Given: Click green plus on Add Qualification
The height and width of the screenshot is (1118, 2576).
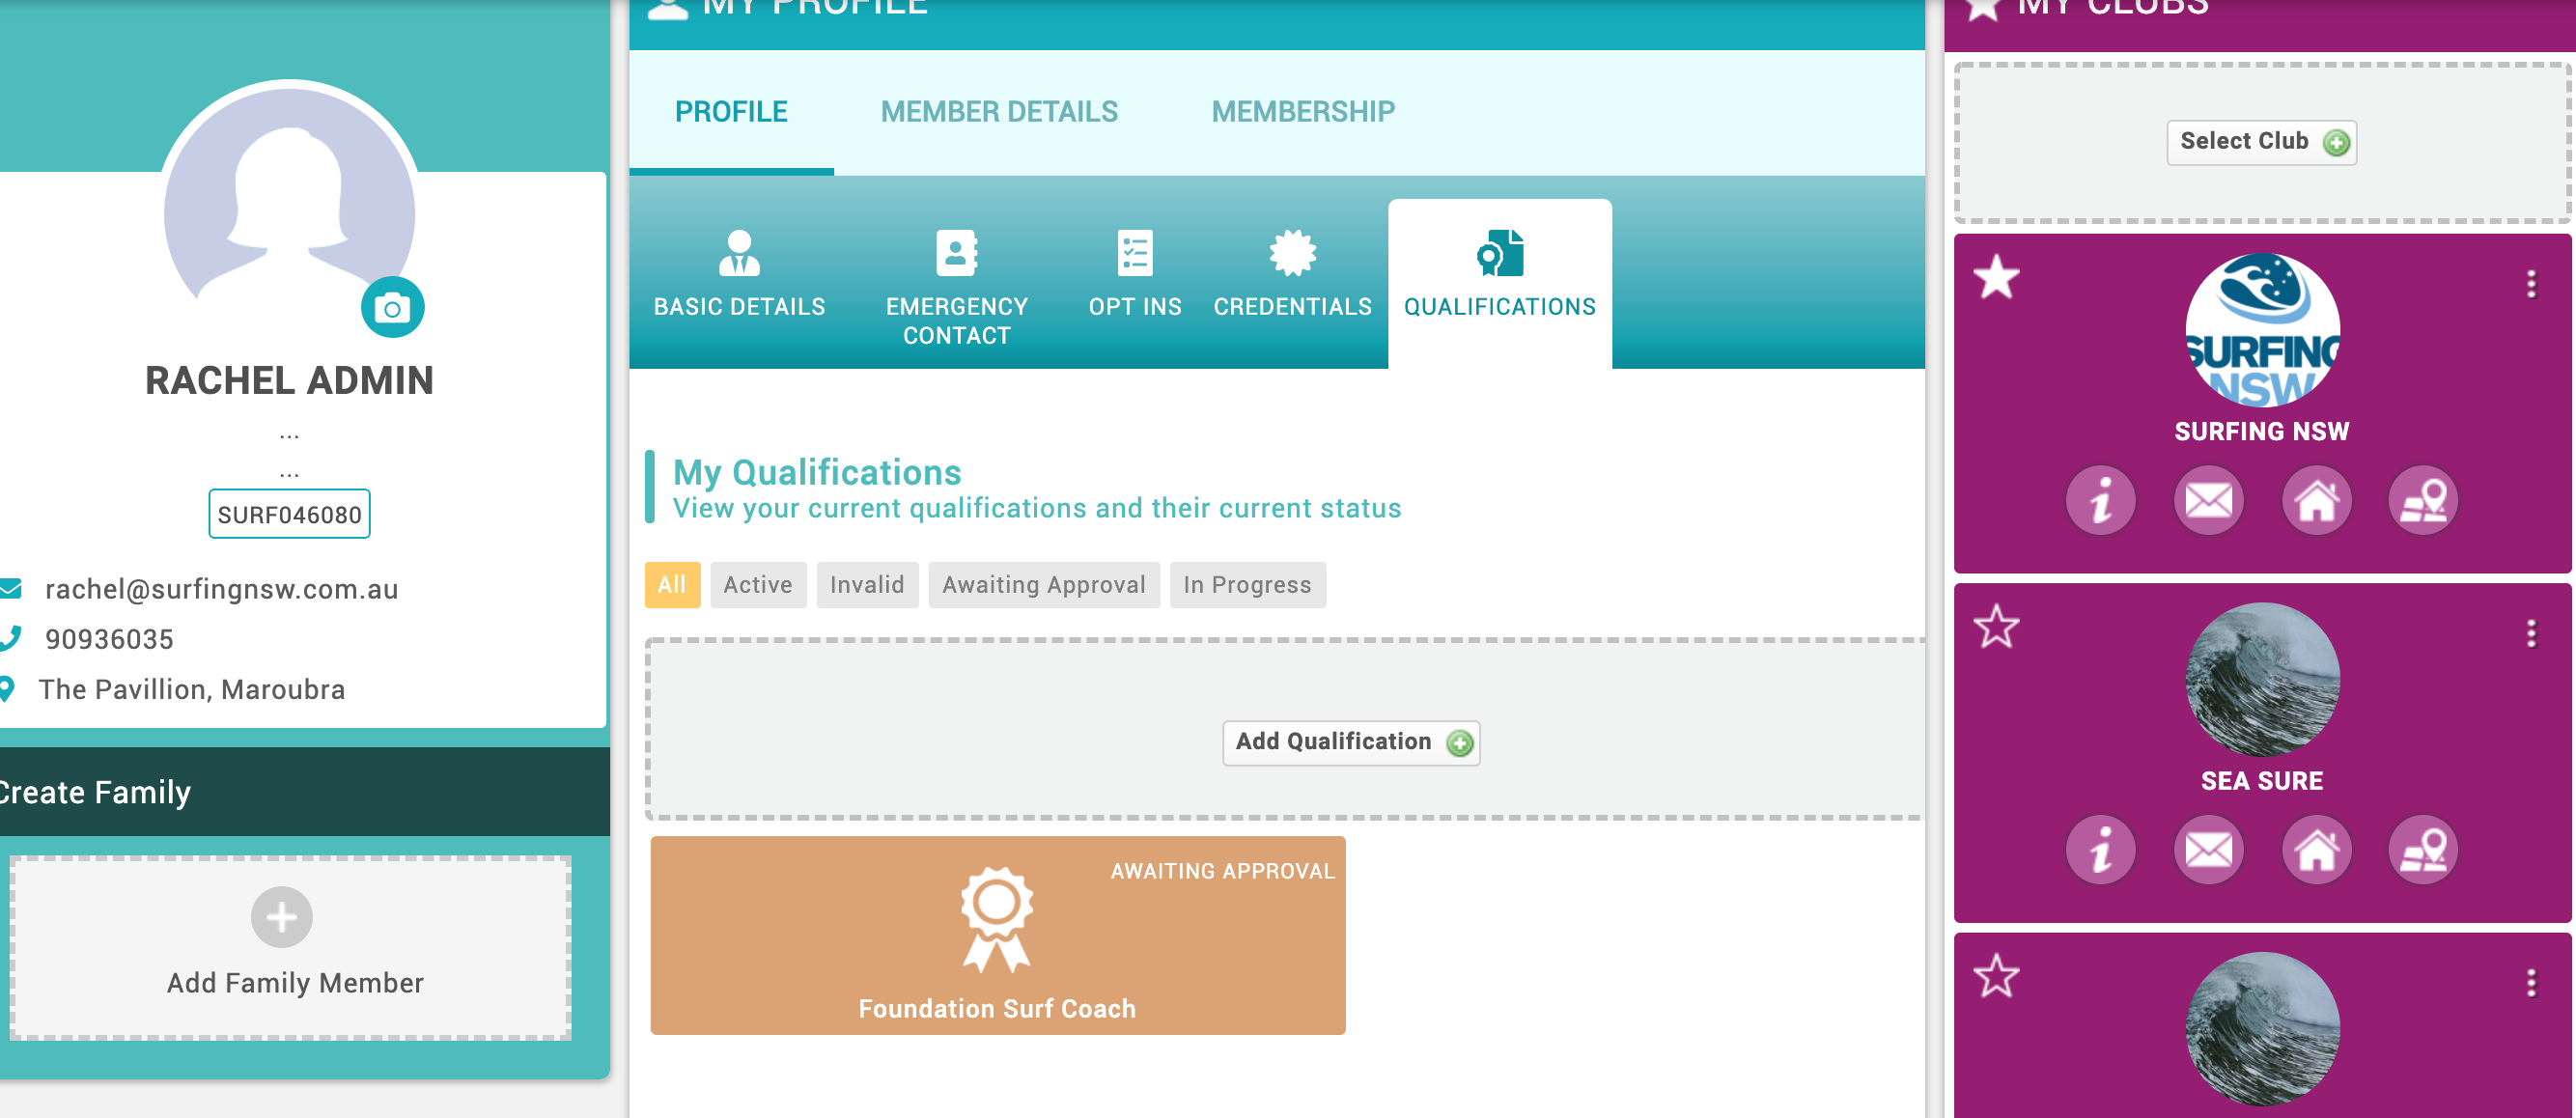Looking at the screenshot, I should 1460,743.
